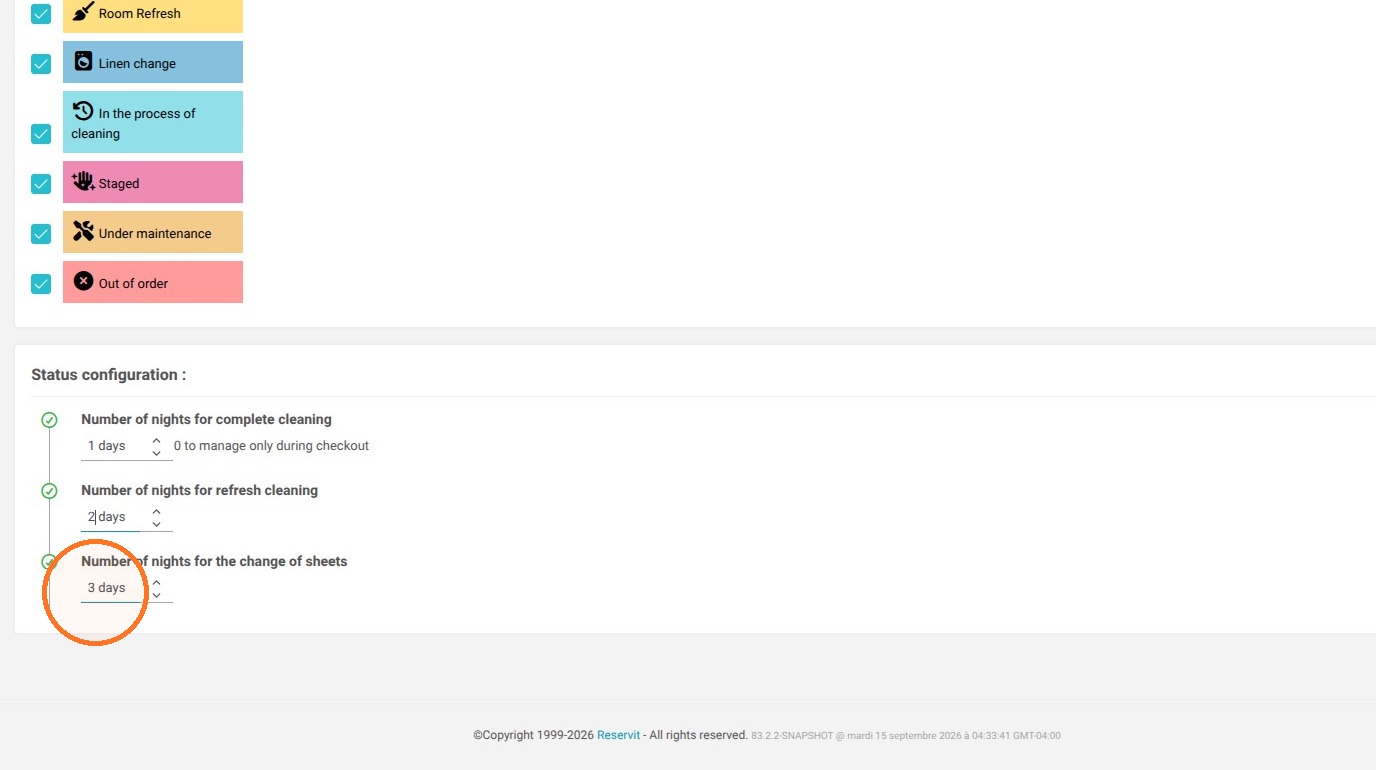Click the "Linen change" label text
Screen dimensions: 1376x770
click(137, 64)
